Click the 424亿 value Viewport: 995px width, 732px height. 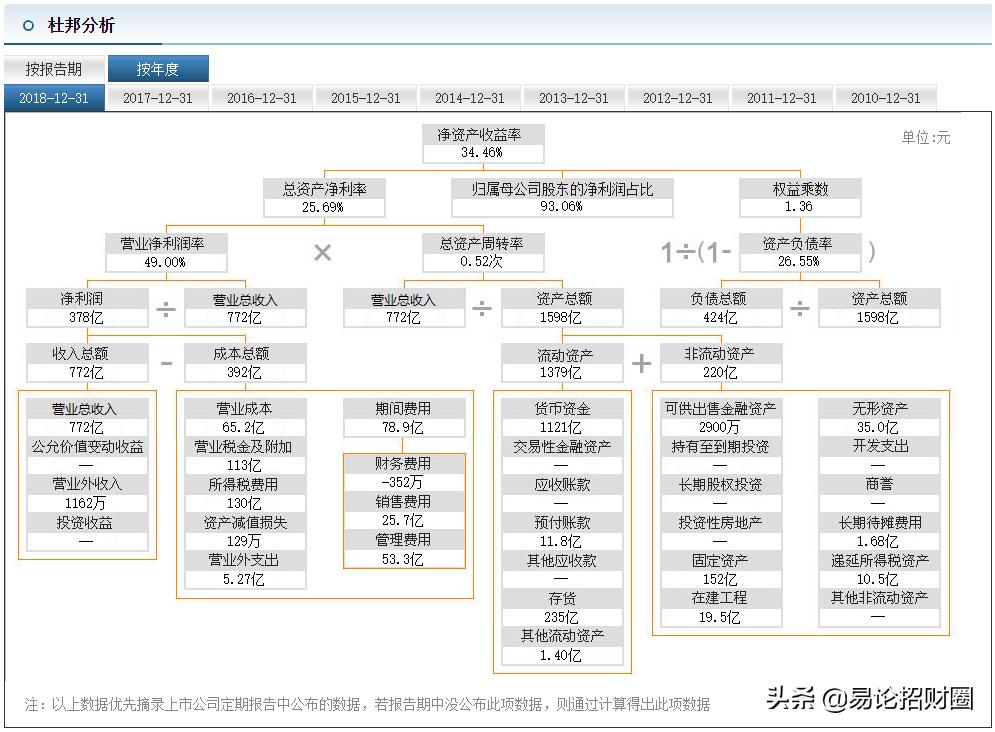(x=720, y=318)
